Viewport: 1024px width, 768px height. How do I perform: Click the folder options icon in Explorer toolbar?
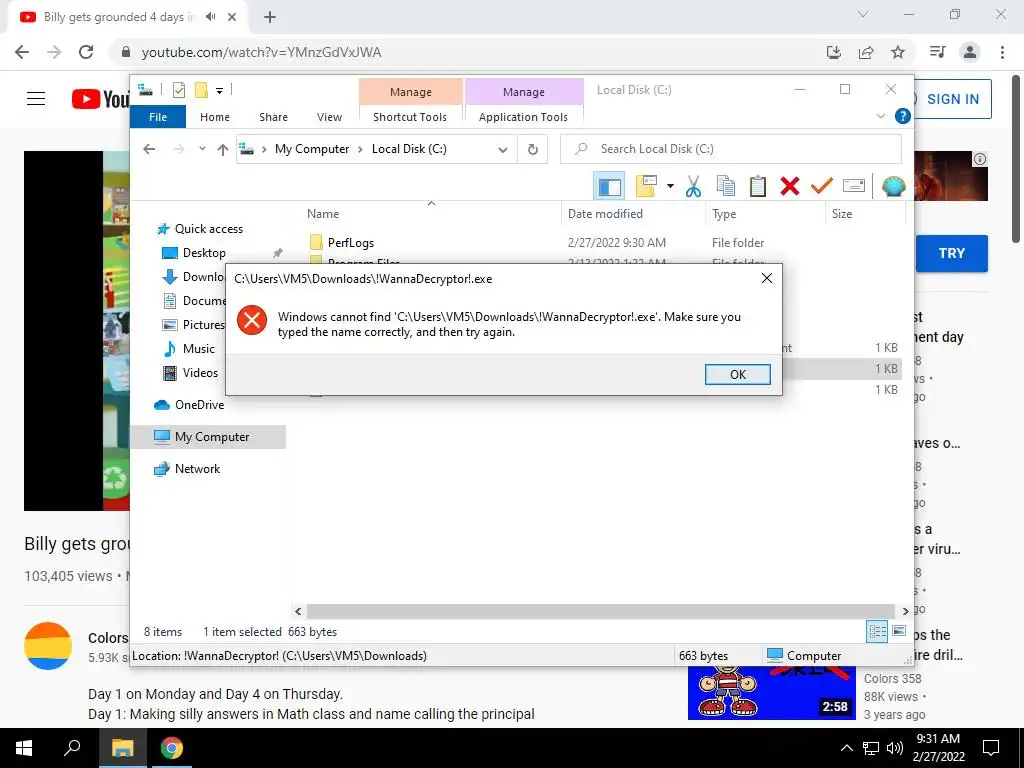(x=646, y=186)
